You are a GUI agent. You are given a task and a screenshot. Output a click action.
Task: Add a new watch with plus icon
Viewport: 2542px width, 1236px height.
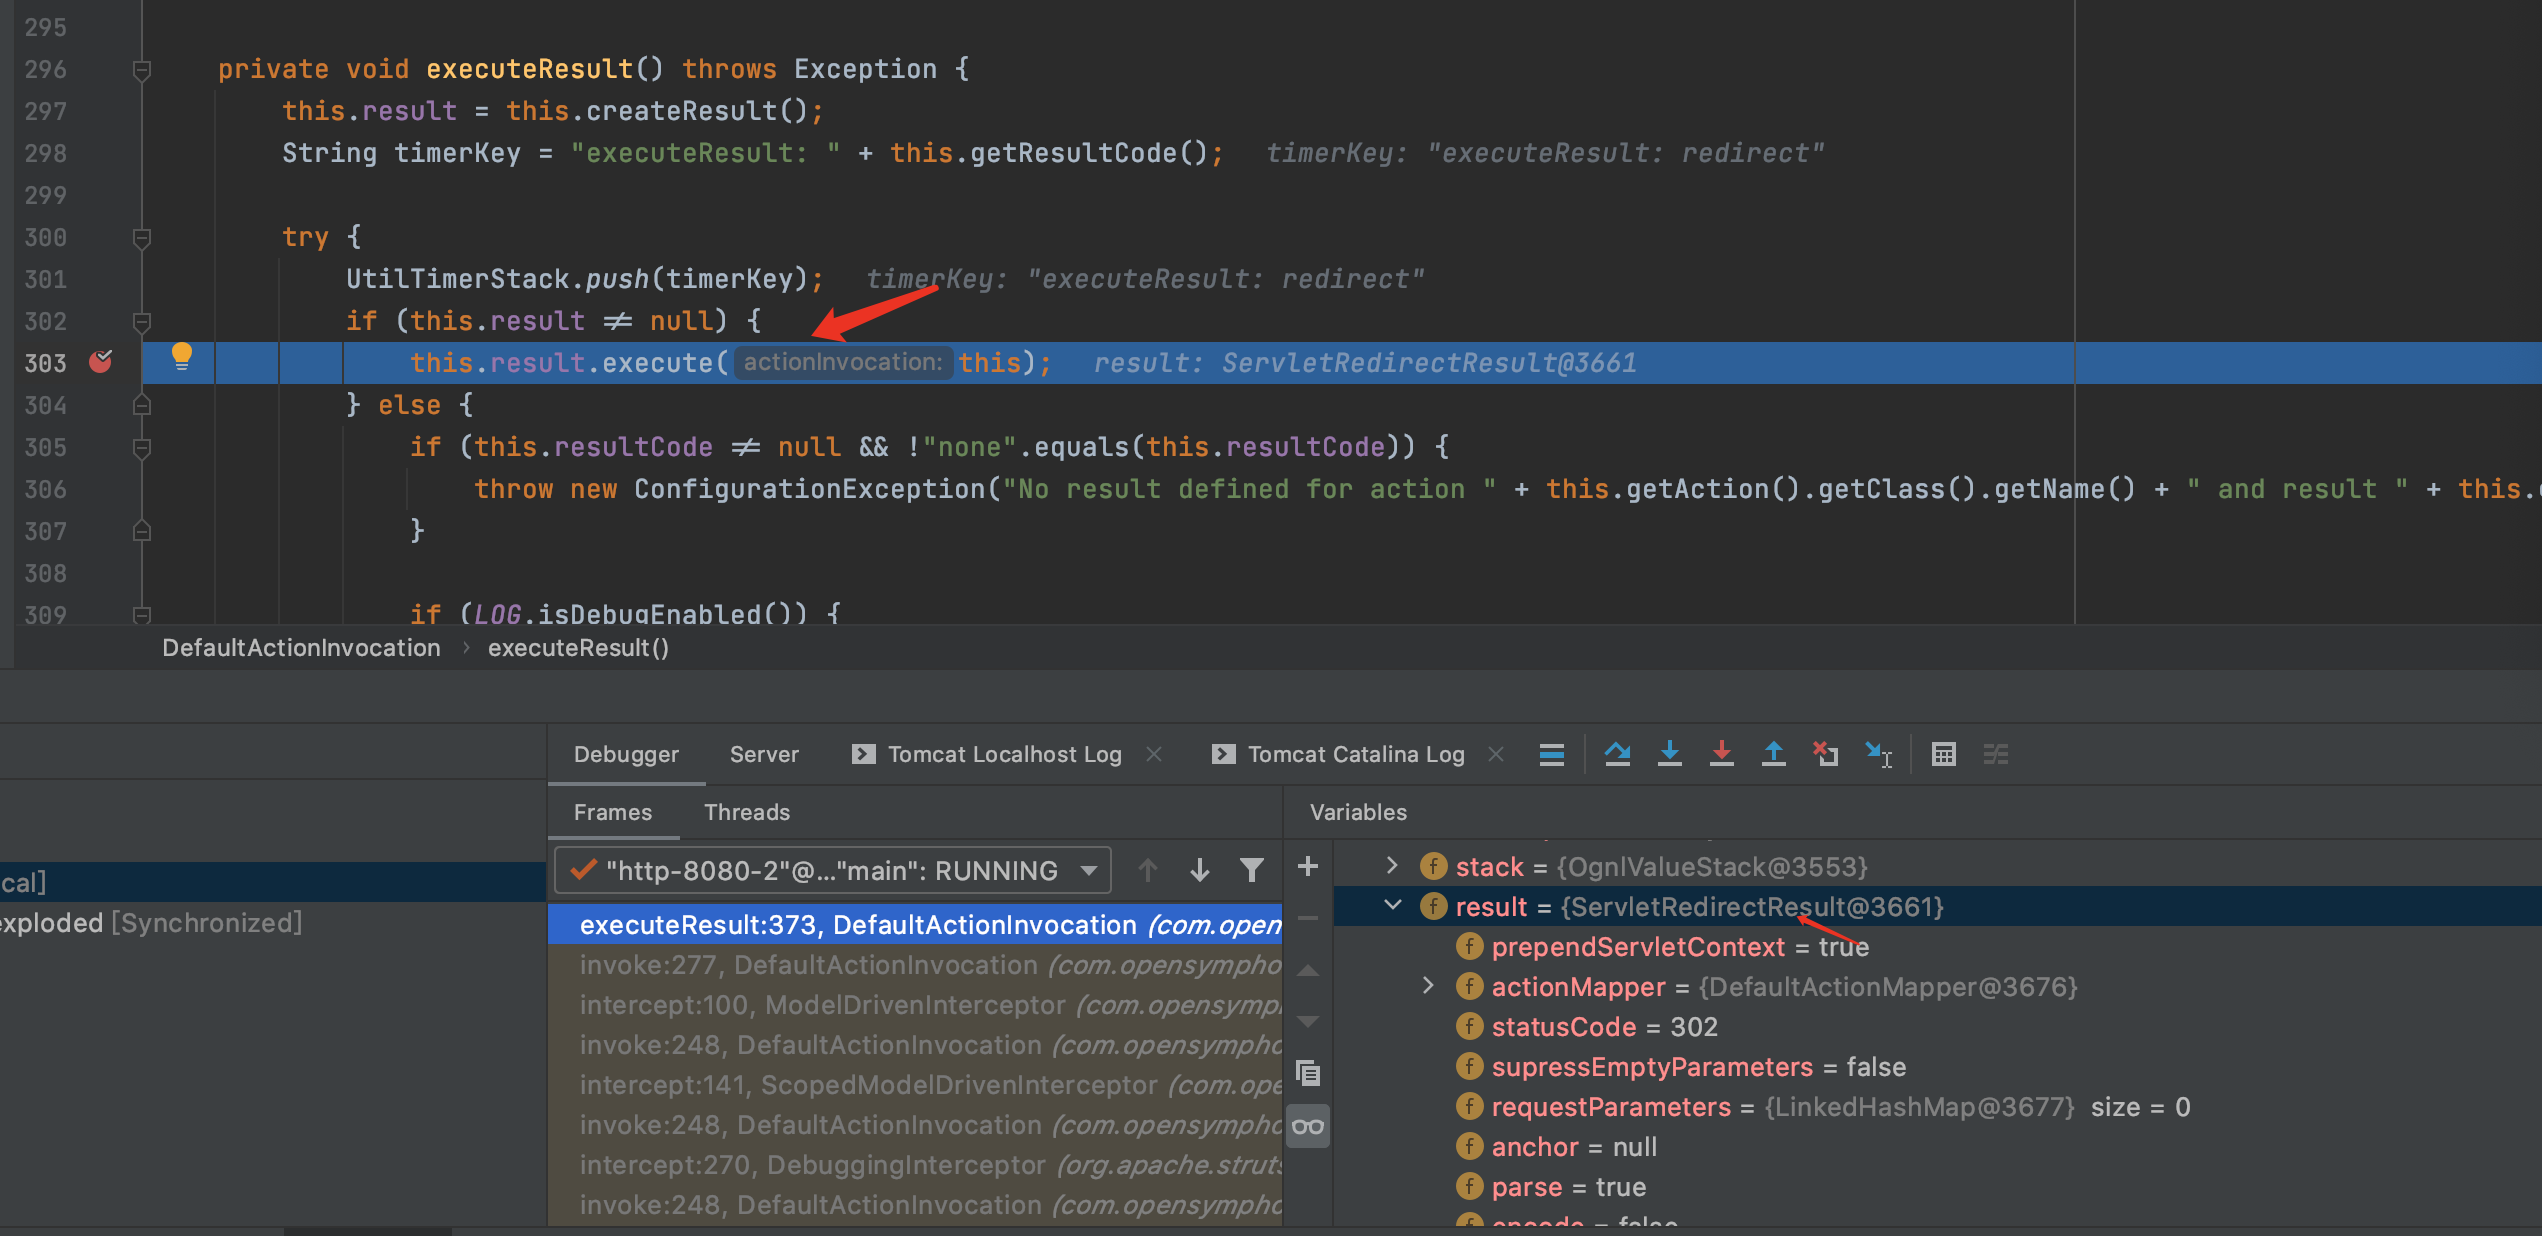click(x=1307, y=866)
